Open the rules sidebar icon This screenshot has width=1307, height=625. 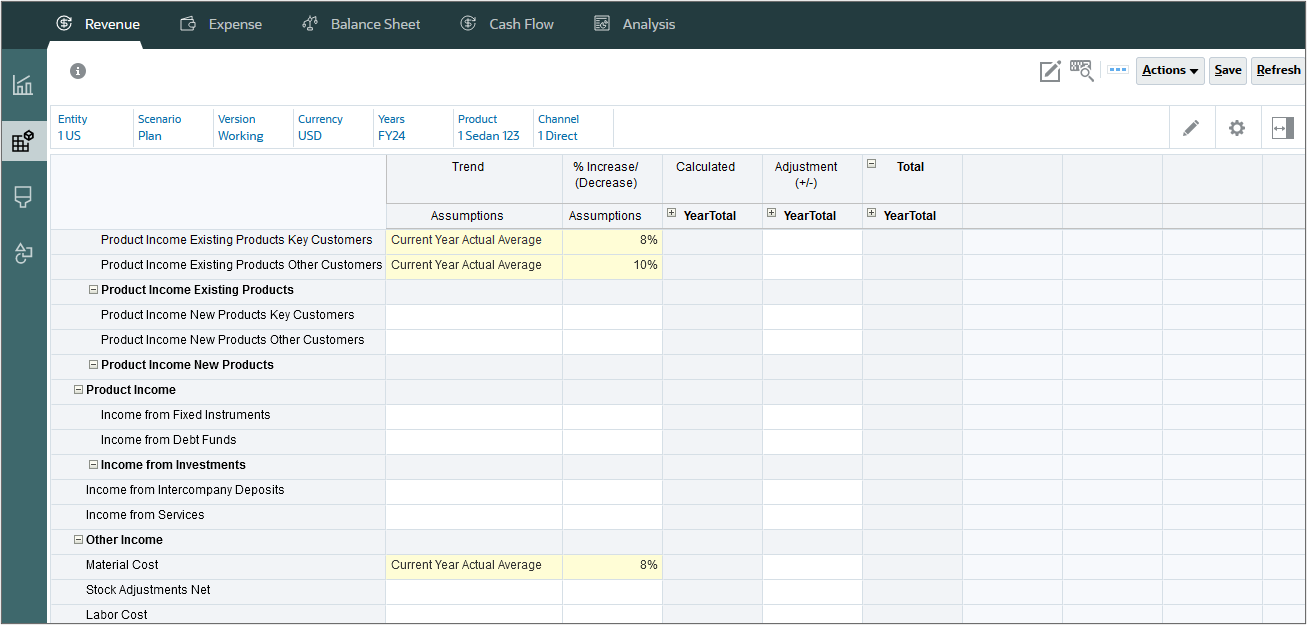[x=23, y=253]
